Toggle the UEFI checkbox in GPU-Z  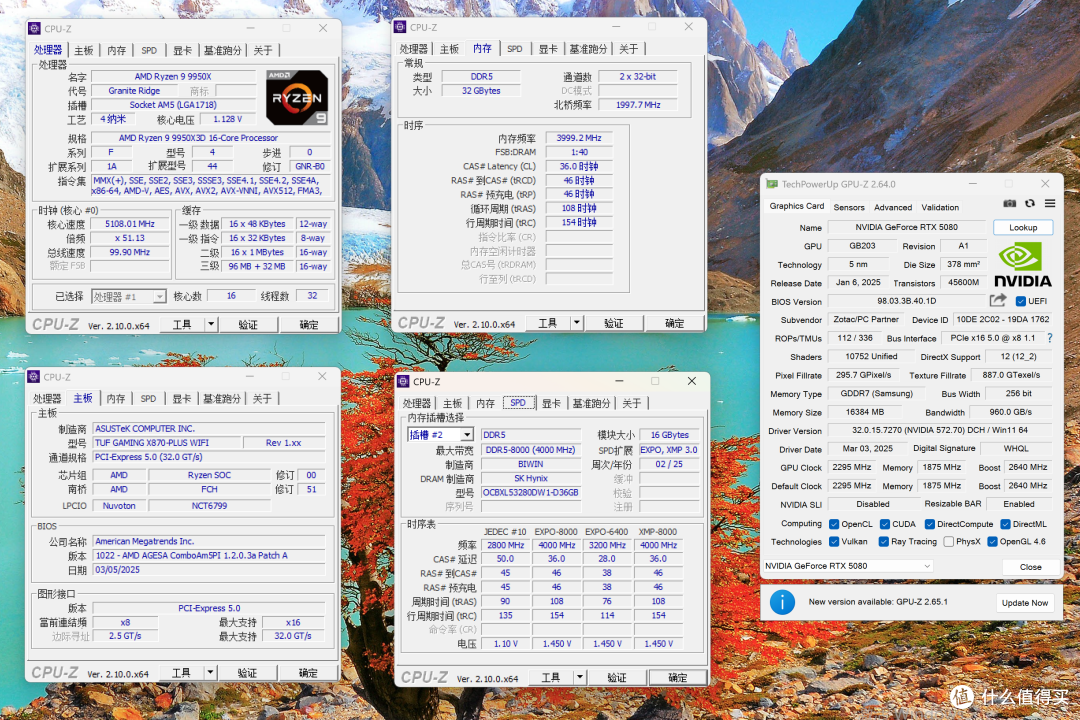1021,301
